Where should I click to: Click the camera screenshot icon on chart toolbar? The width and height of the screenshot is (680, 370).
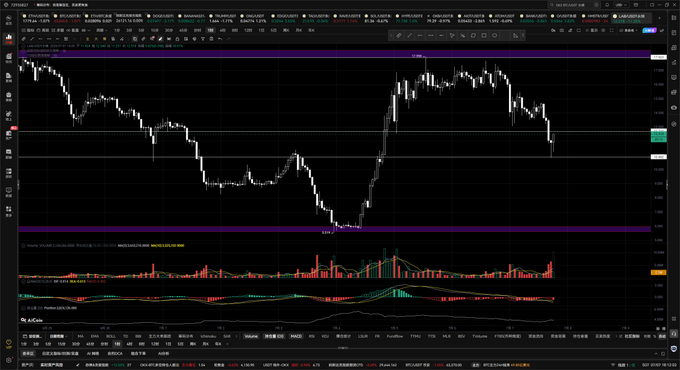click(x=562, y=30)
